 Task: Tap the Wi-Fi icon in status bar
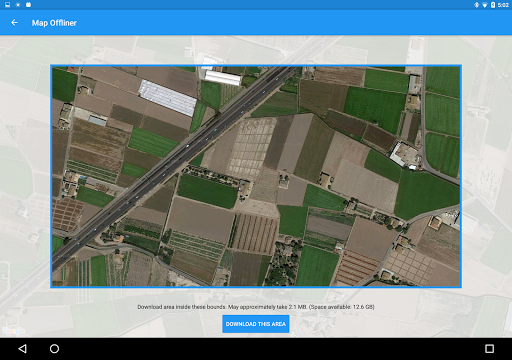[485, 5]
